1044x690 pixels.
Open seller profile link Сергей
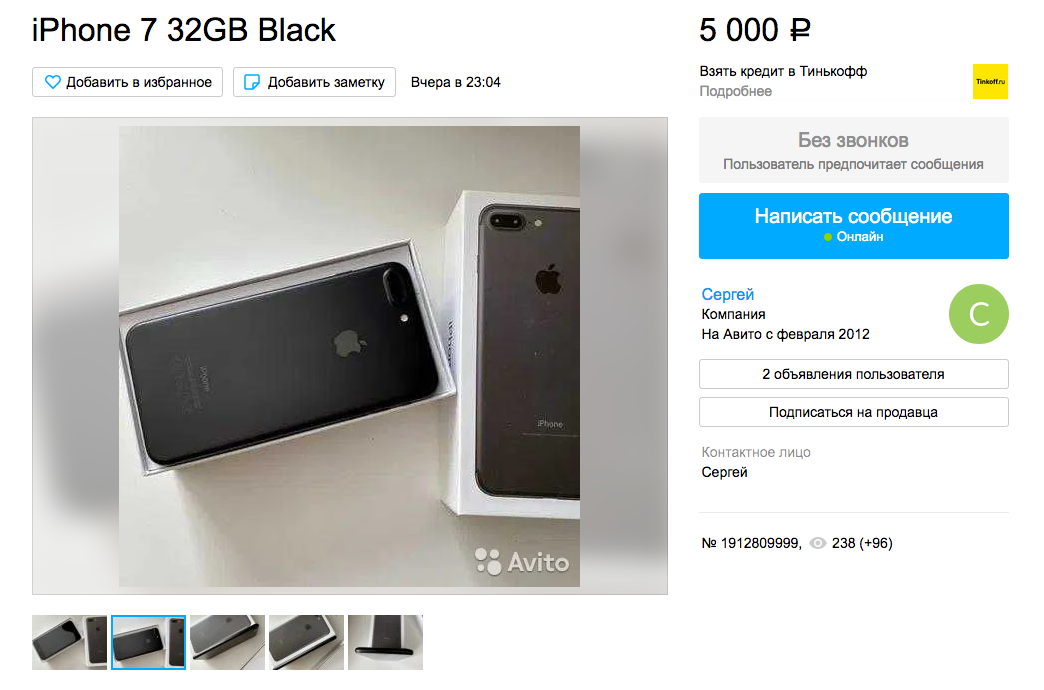pos(727,294)
